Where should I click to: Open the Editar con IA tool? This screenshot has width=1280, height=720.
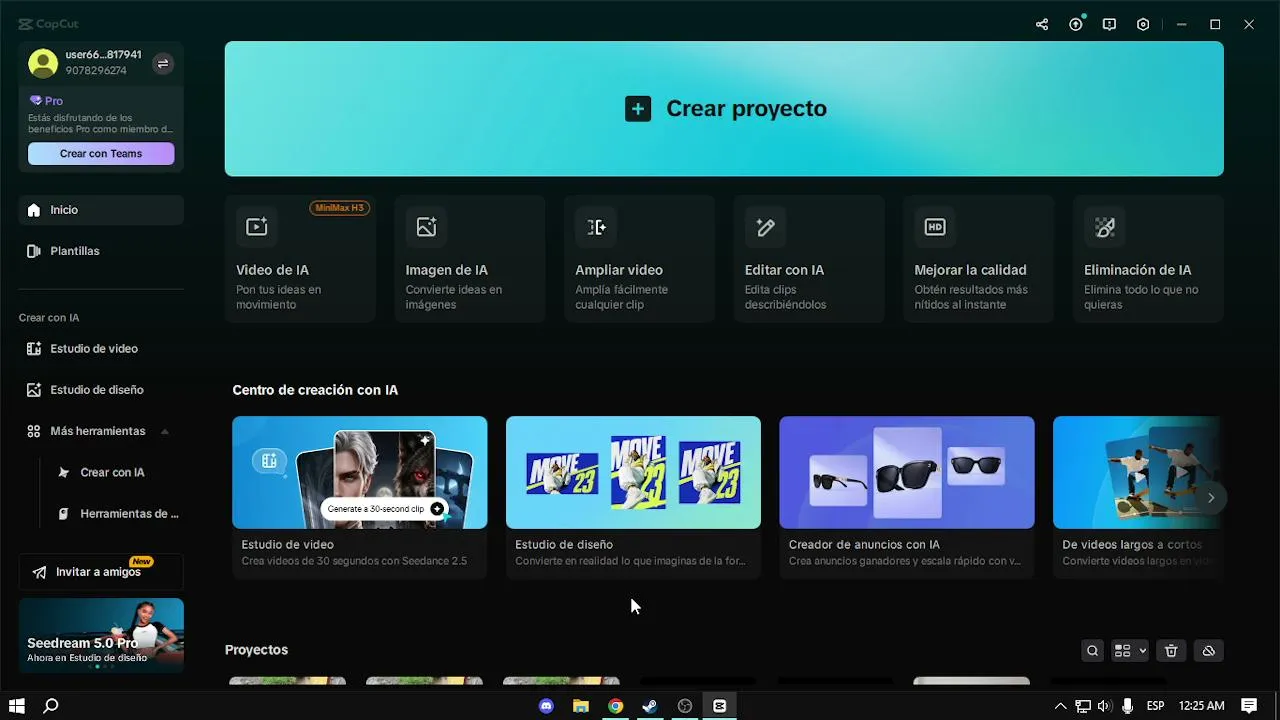(809, 259)
